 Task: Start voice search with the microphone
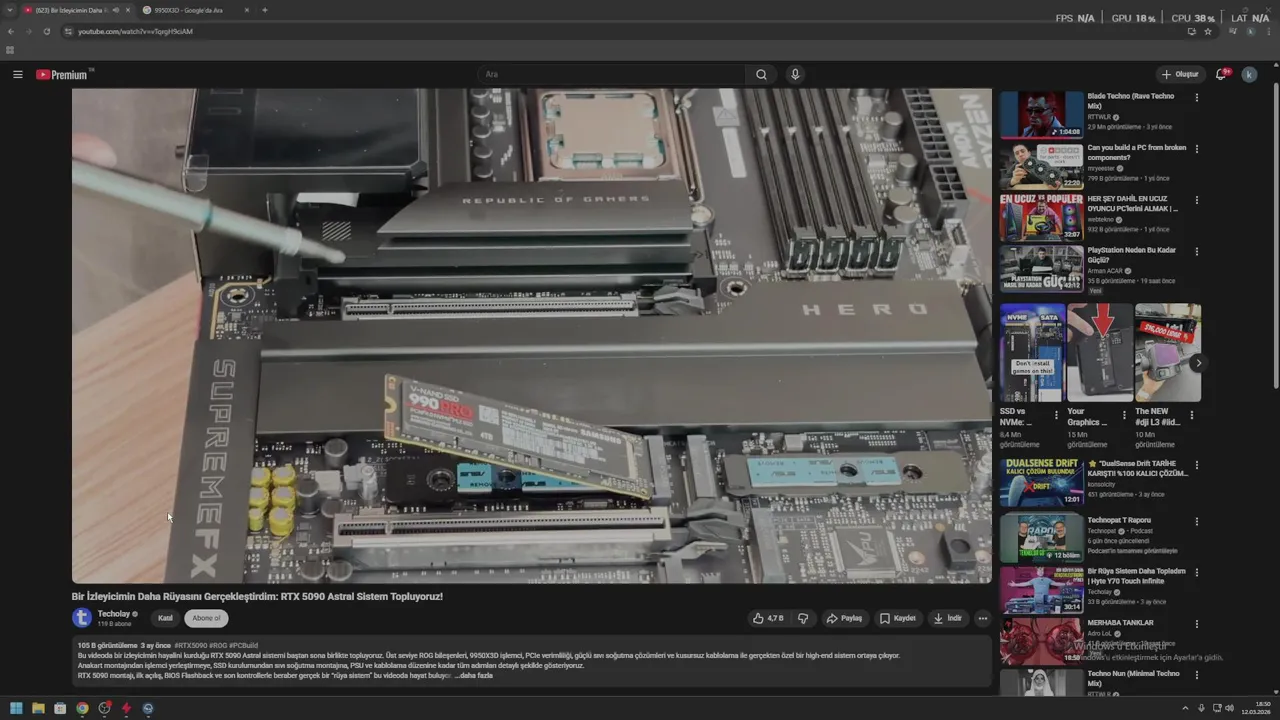pos(795,74)
